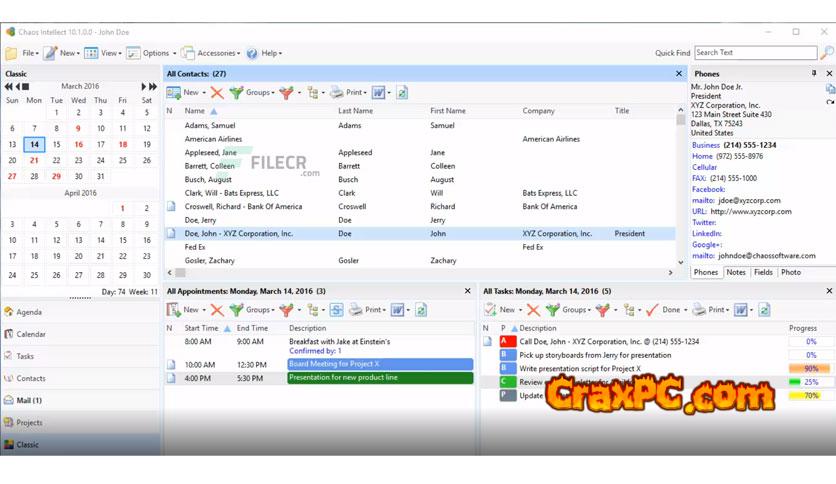Delete appointment using red X in Appointments toolbar

[217, 310]
